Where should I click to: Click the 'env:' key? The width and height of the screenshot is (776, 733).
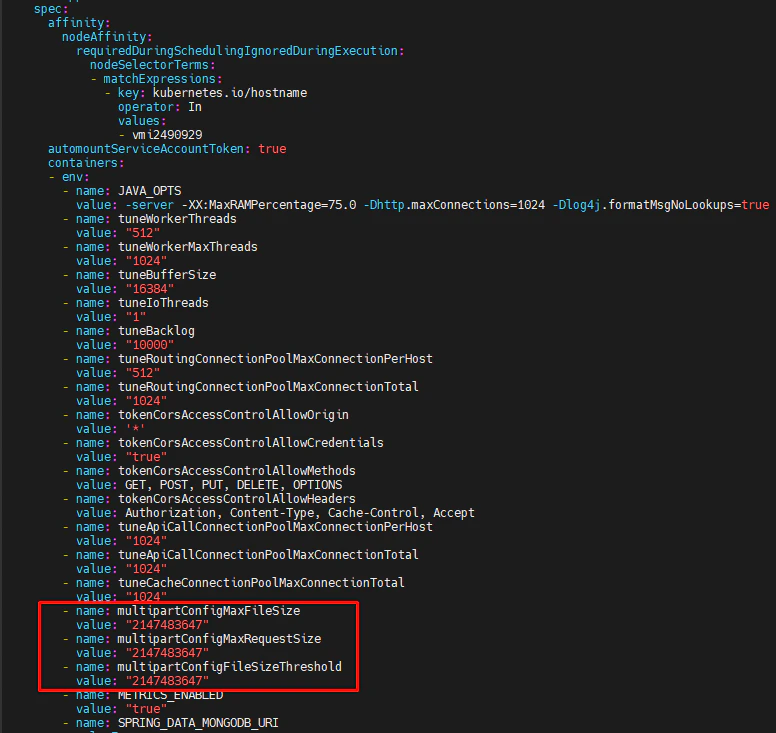click(x=75, y=177)
